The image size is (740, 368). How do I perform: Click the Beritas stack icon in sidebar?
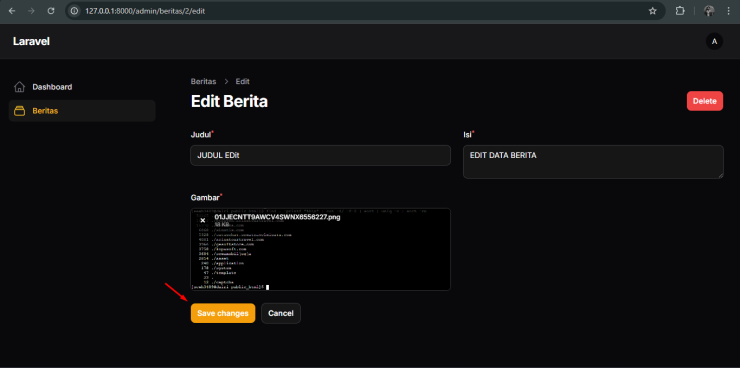tap(19, 111)
